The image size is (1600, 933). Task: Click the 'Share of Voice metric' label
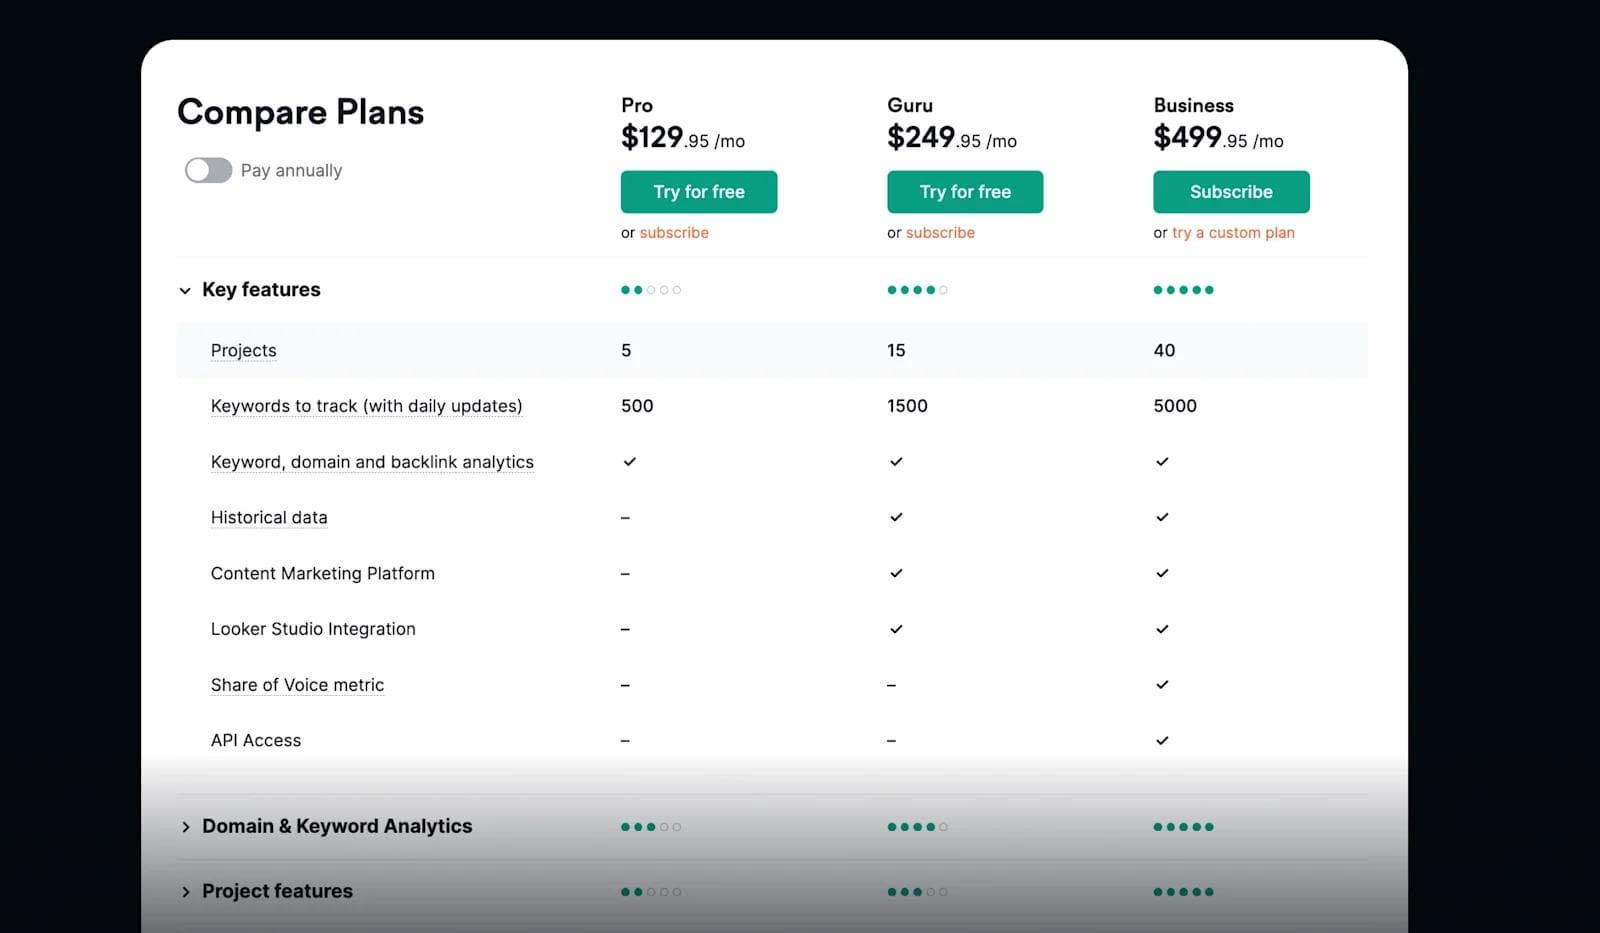[x=297, y=685]
